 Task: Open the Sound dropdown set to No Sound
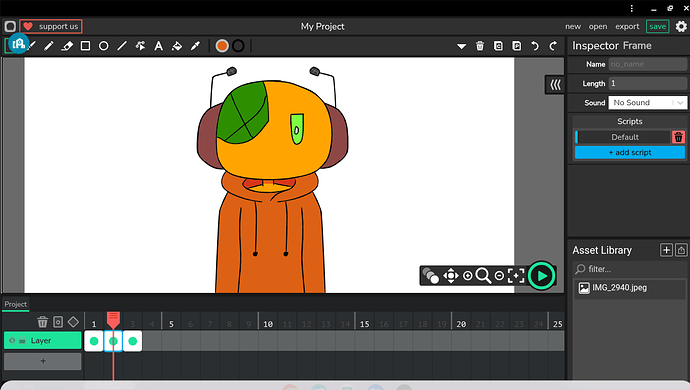[x=647, y=103]
